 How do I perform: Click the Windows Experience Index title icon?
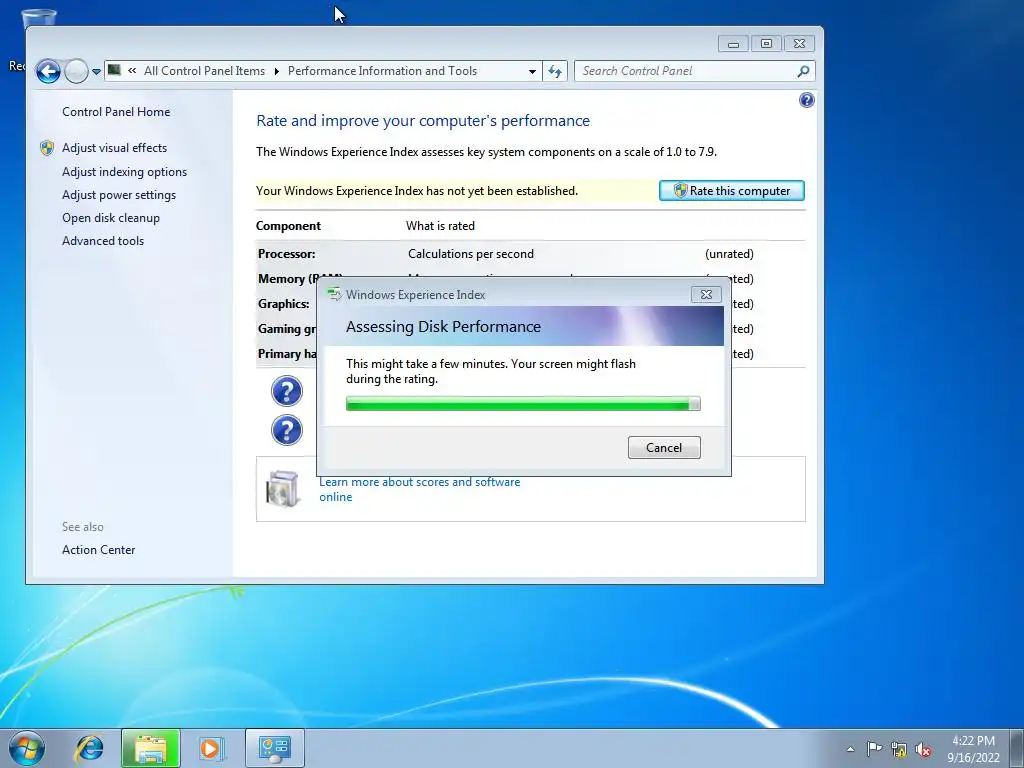pos(334,295)
